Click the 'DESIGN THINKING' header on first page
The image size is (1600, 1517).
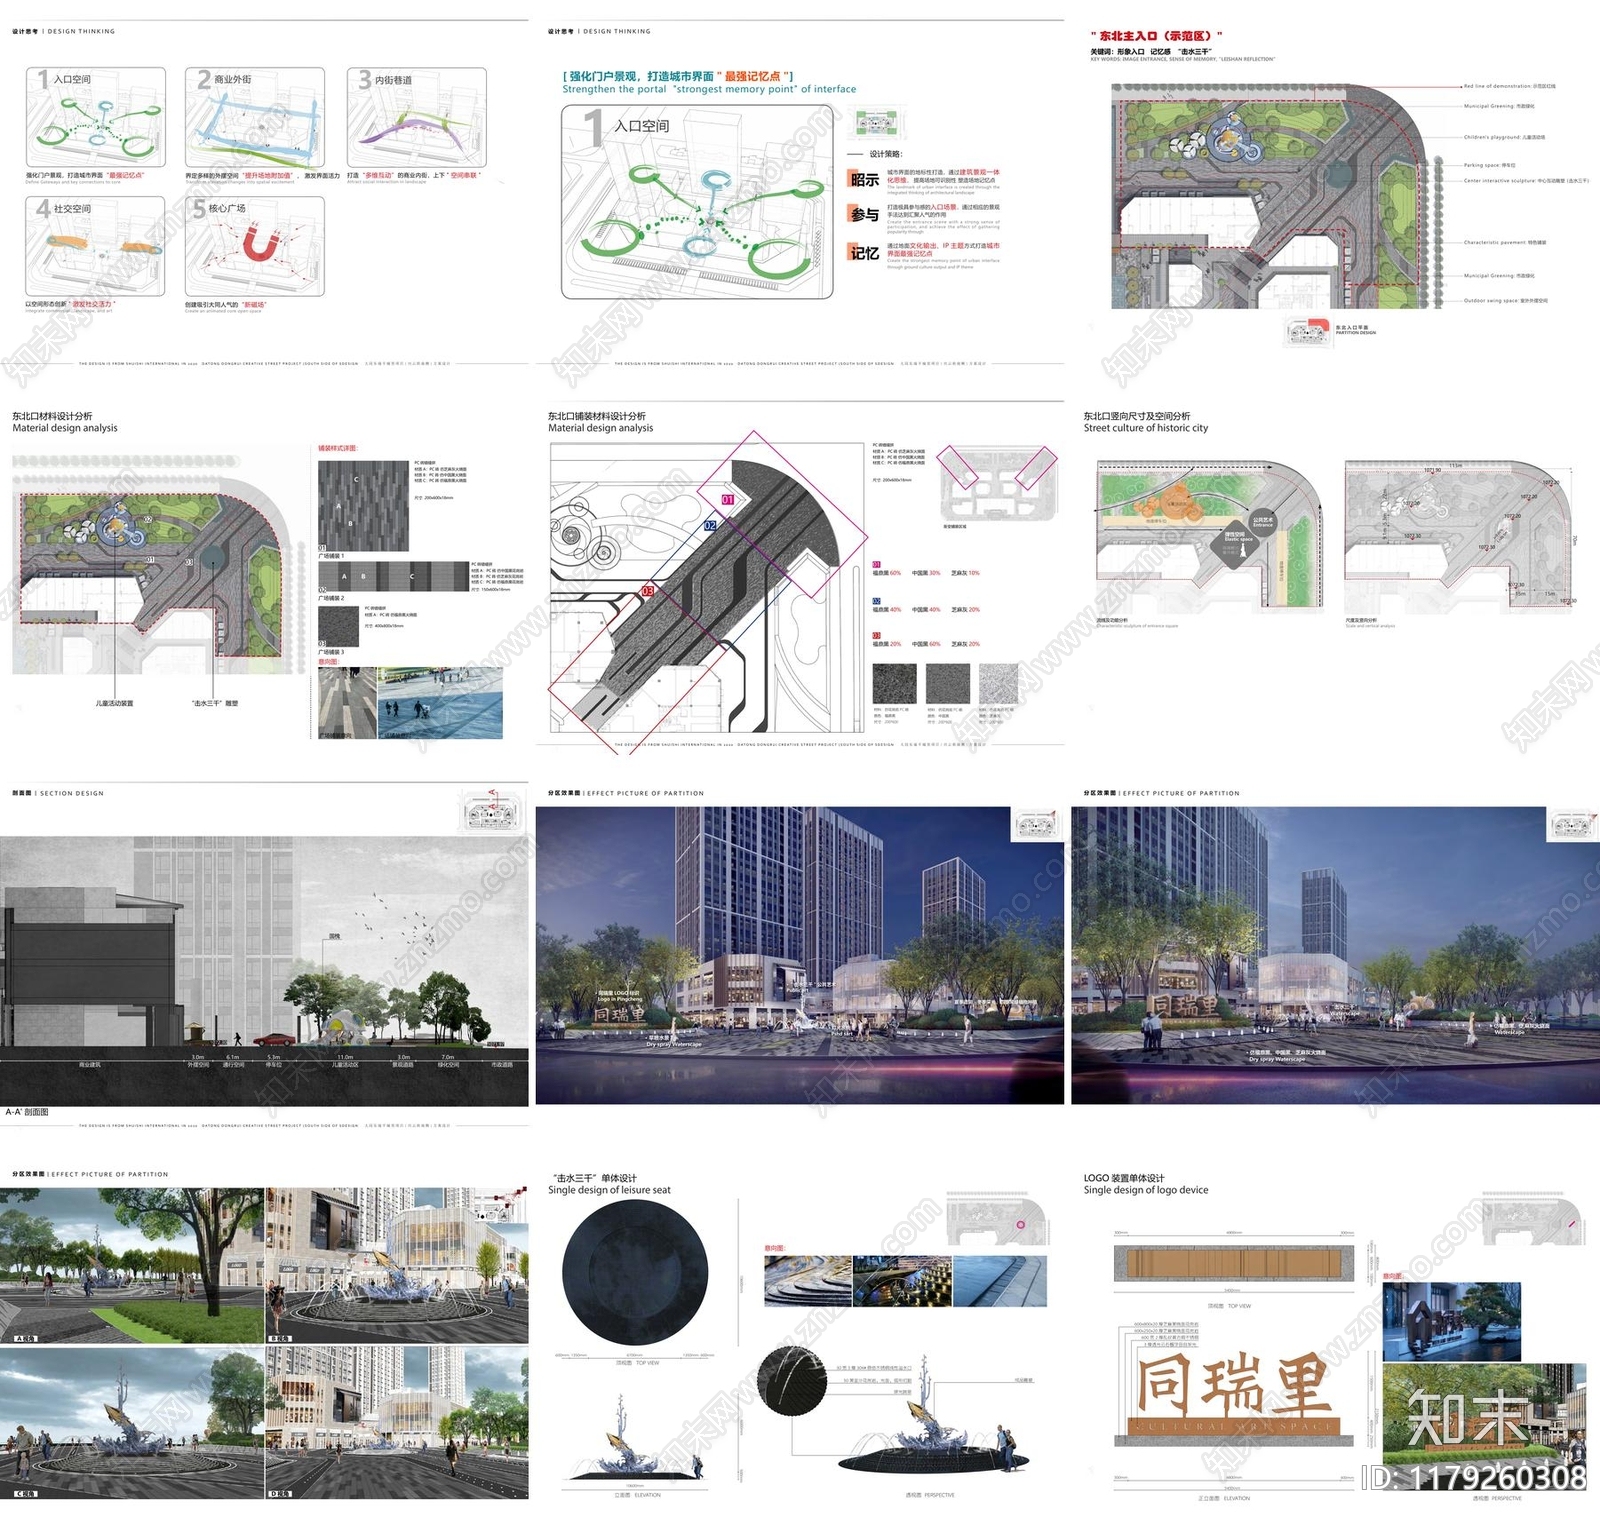point(81,31)
